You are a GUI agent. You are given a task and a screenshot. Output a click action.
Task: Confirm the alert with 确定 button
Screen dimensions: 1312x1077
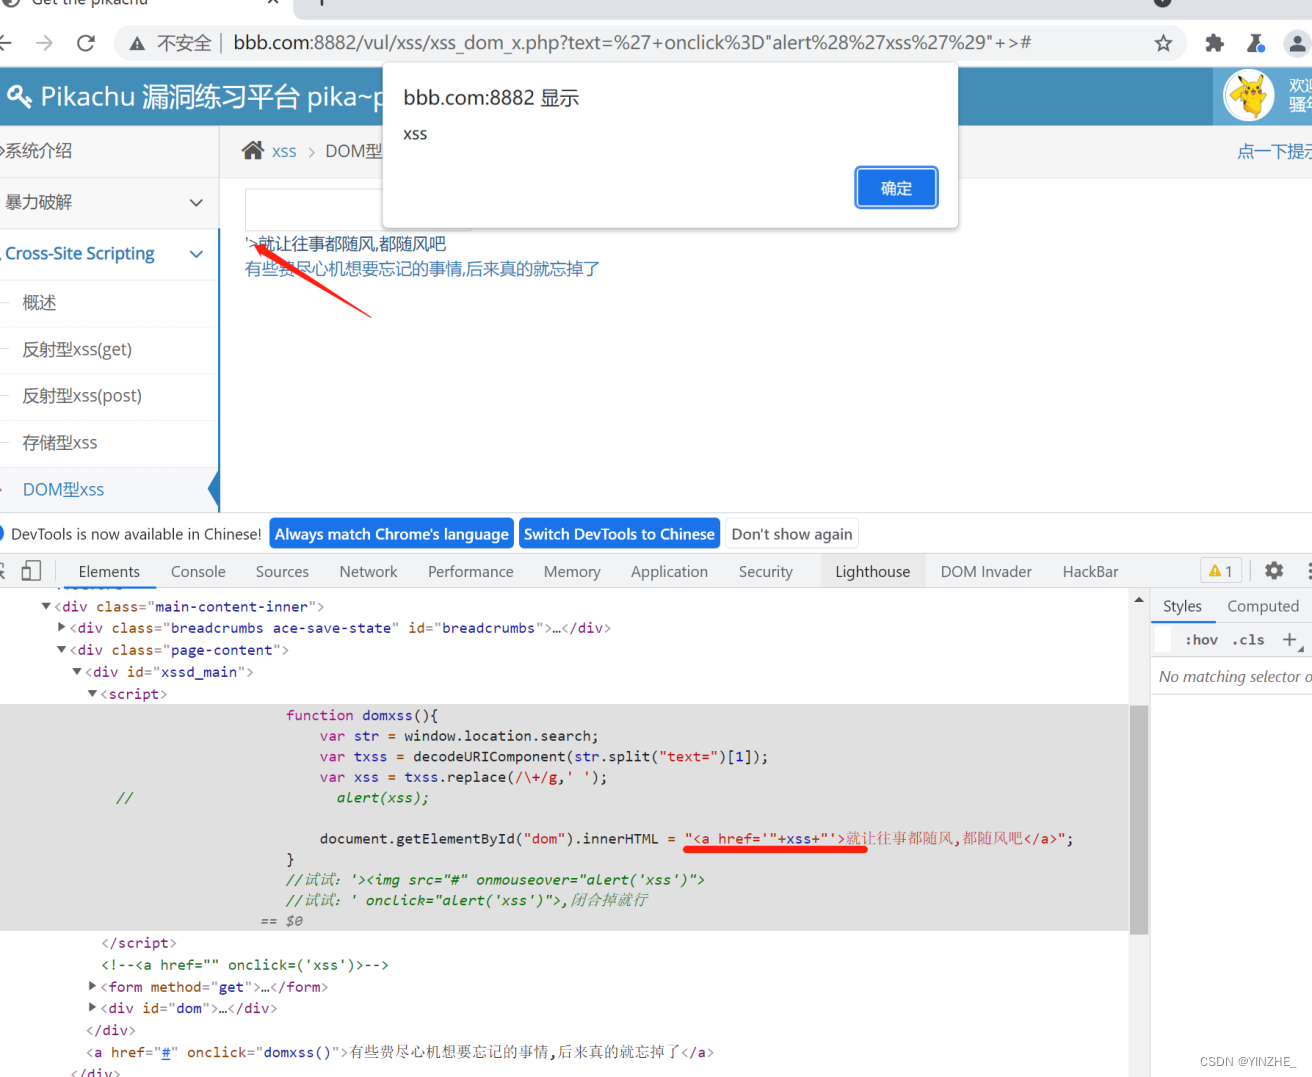[x=896, y=188]
